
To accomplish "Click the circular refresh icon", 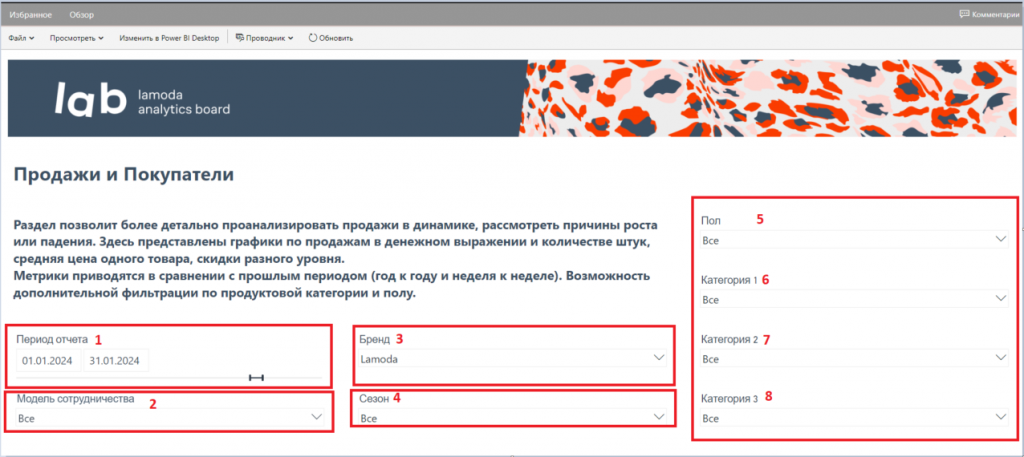I will pos(313,38).
